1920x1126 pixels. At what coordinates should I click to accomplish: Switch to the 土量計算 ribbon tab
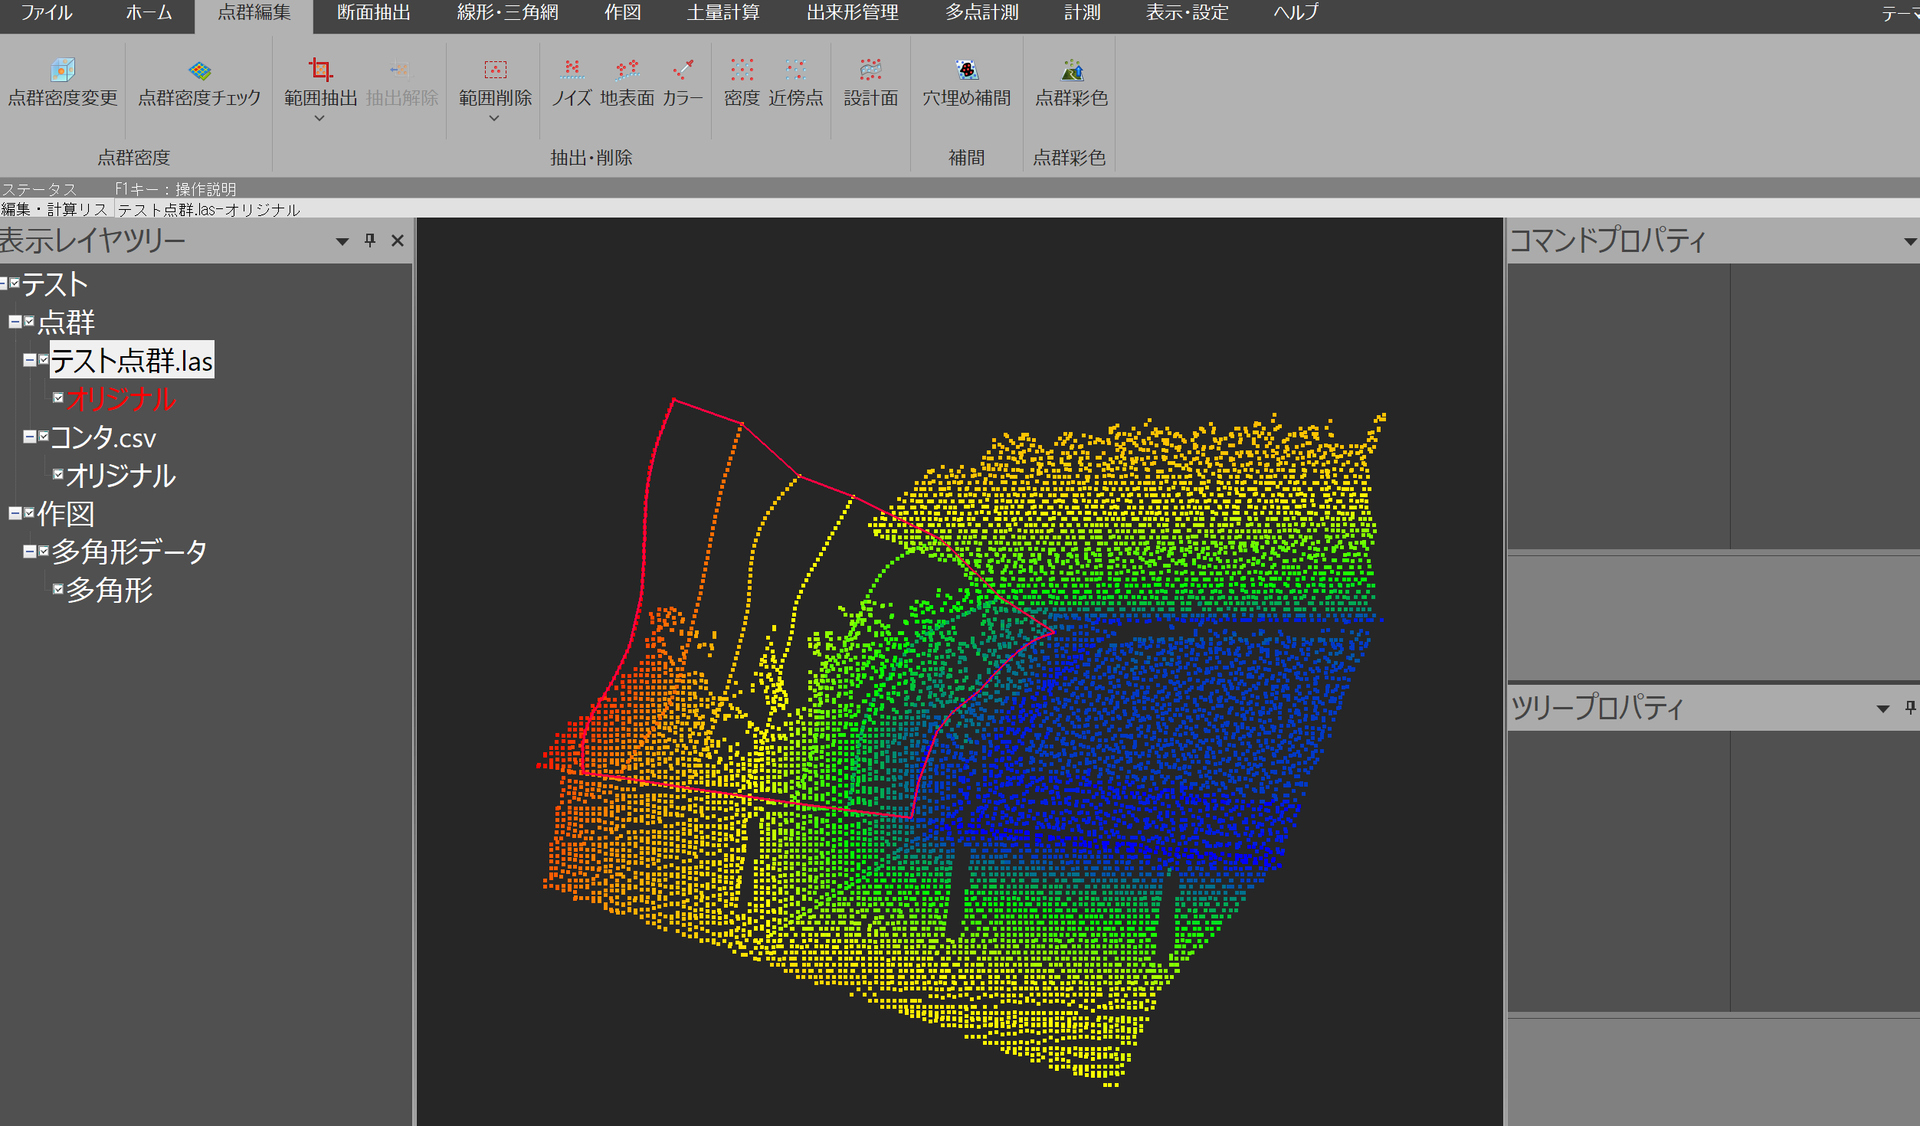723,13
